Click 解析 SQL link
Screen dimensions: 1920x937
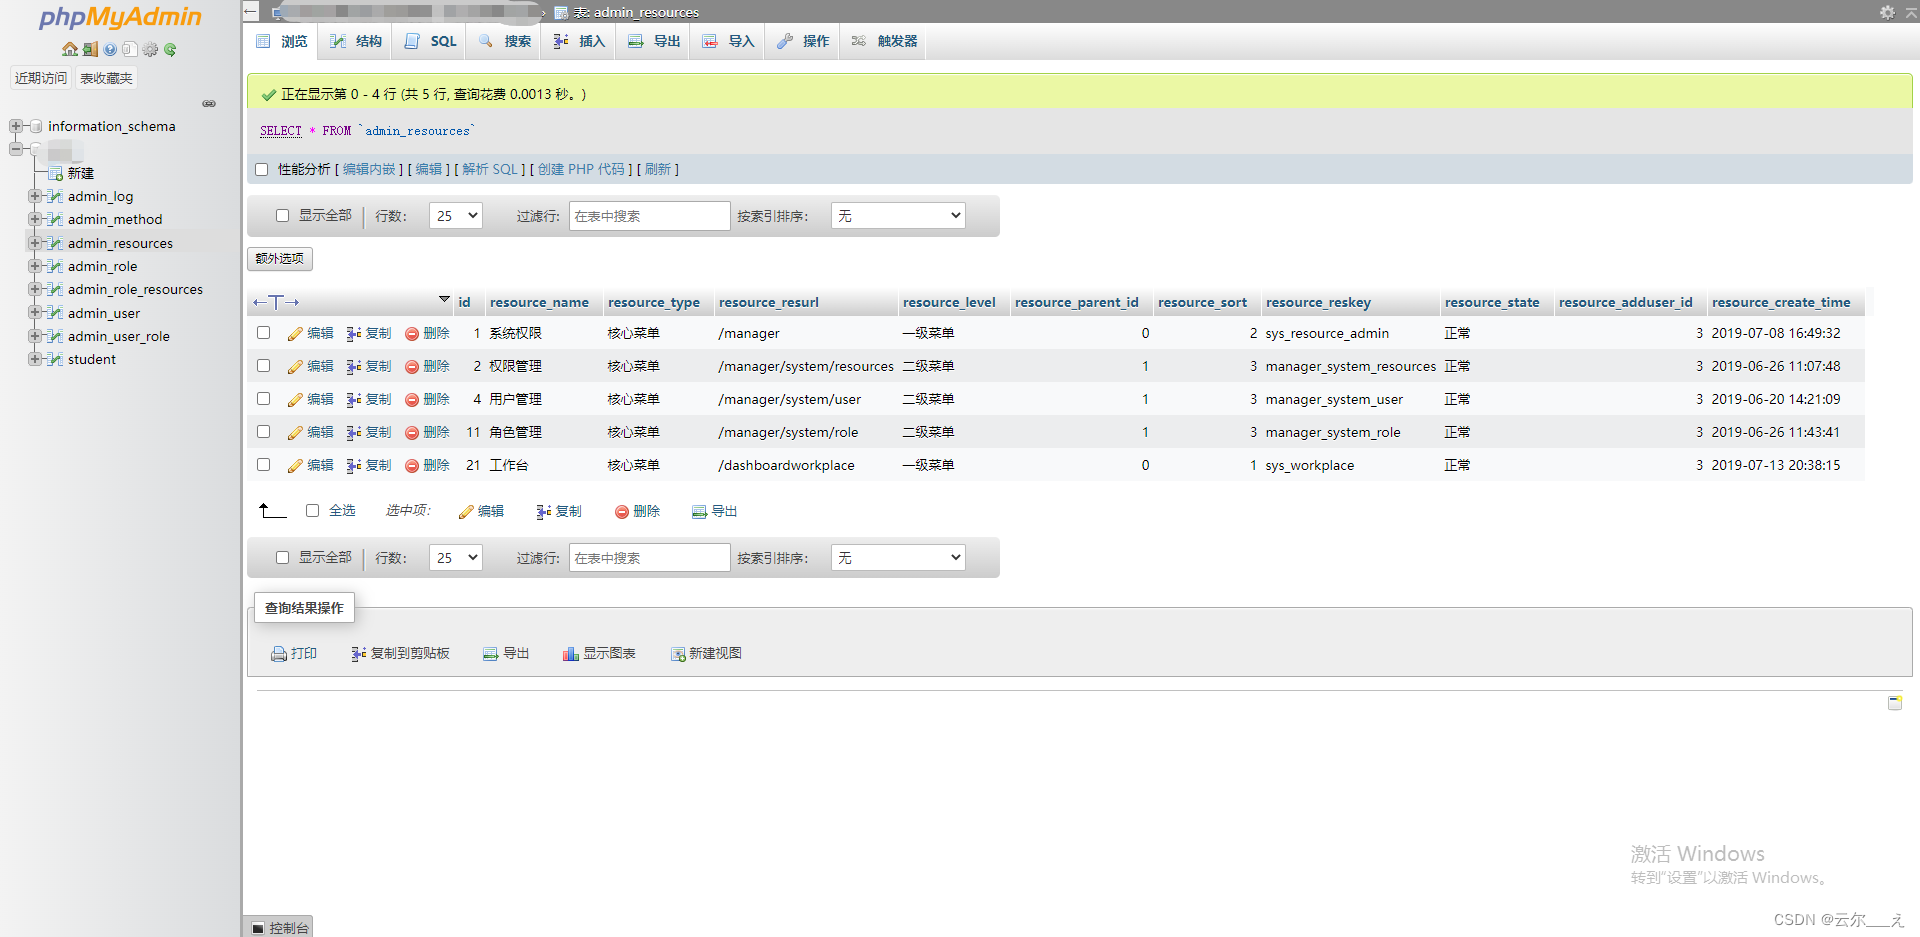click(490, 170)
